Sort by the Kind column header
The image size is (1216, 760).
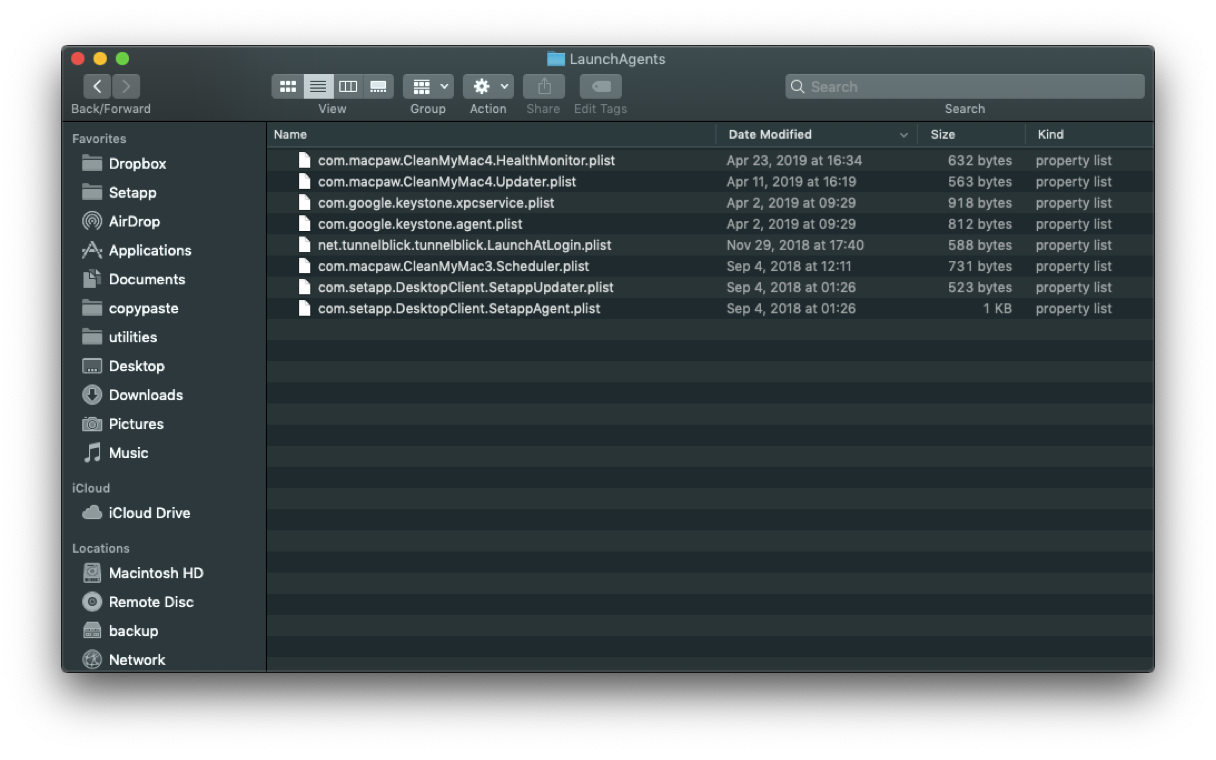1088,134
